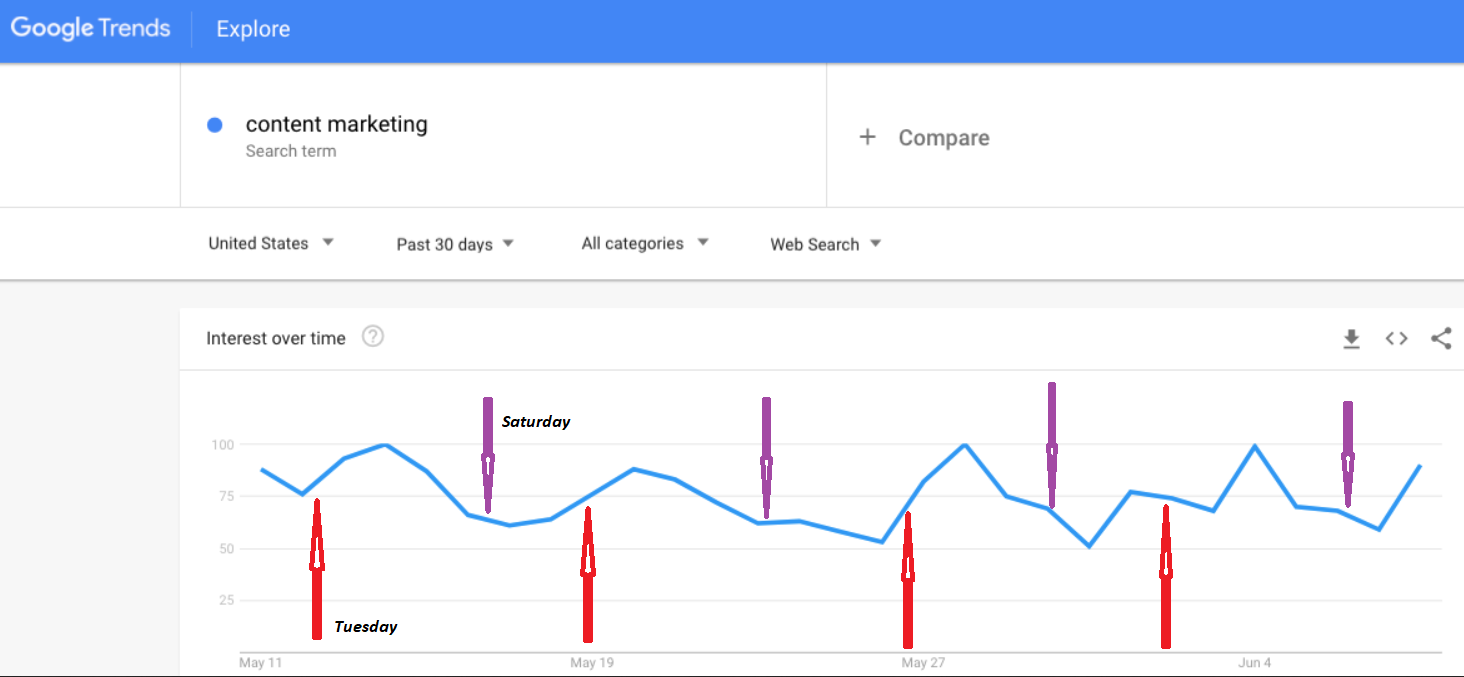The image size is (1464, 677).
Task: Edit the content marketing search term
Action: tap(336, 124)
